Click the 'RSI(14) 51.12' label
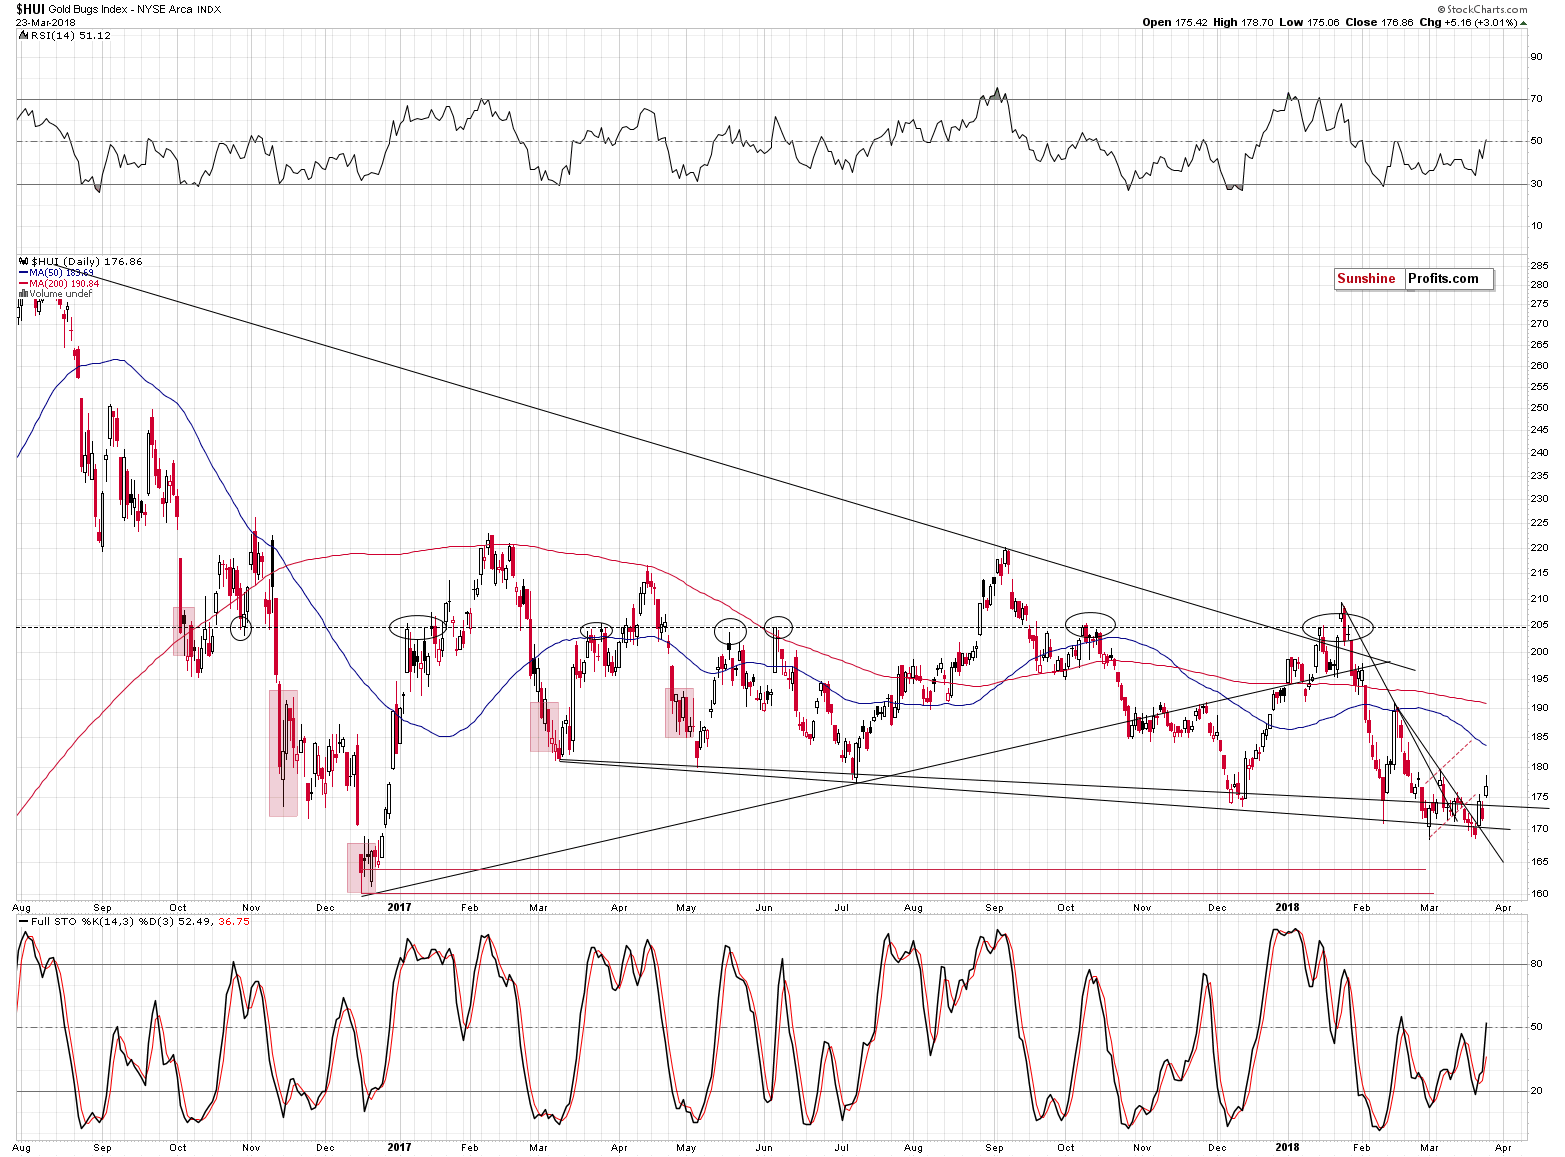The width and height of the screenshot is (1565, 1157). [71, 35]
